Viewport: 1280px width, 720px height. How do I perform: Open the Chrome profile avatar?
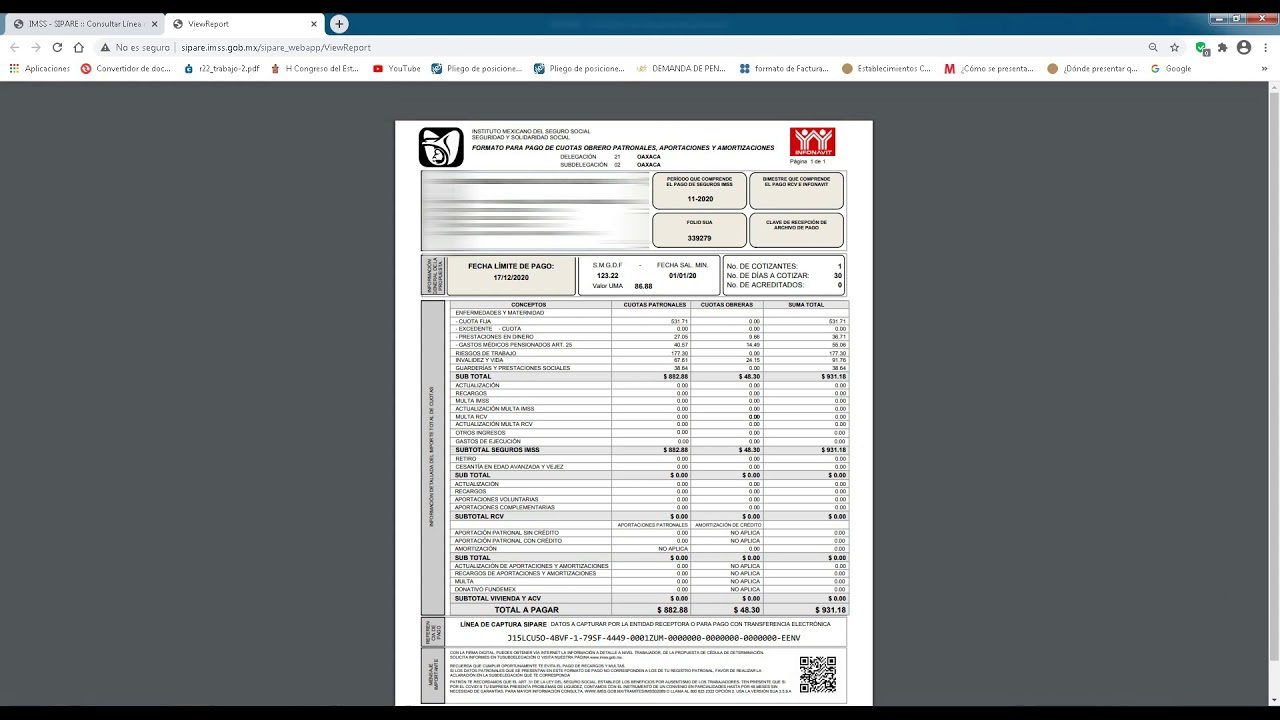coord(1244,47)
